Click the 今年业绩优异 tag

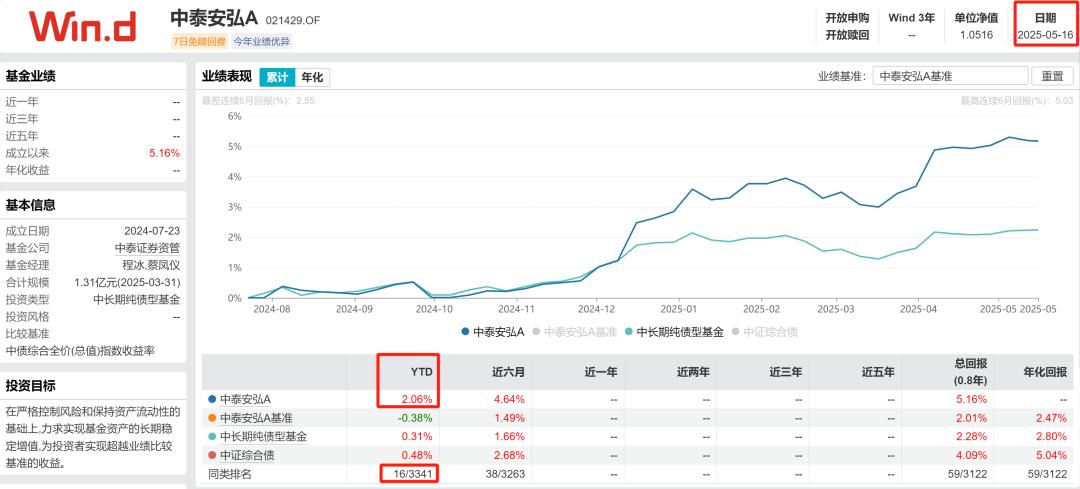coord(262,41)
